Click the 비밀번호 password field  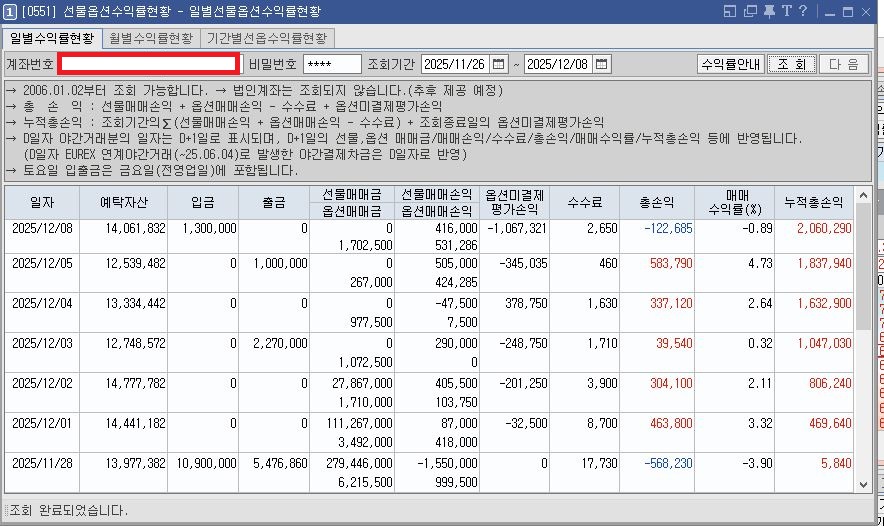(x=332, y=64)
